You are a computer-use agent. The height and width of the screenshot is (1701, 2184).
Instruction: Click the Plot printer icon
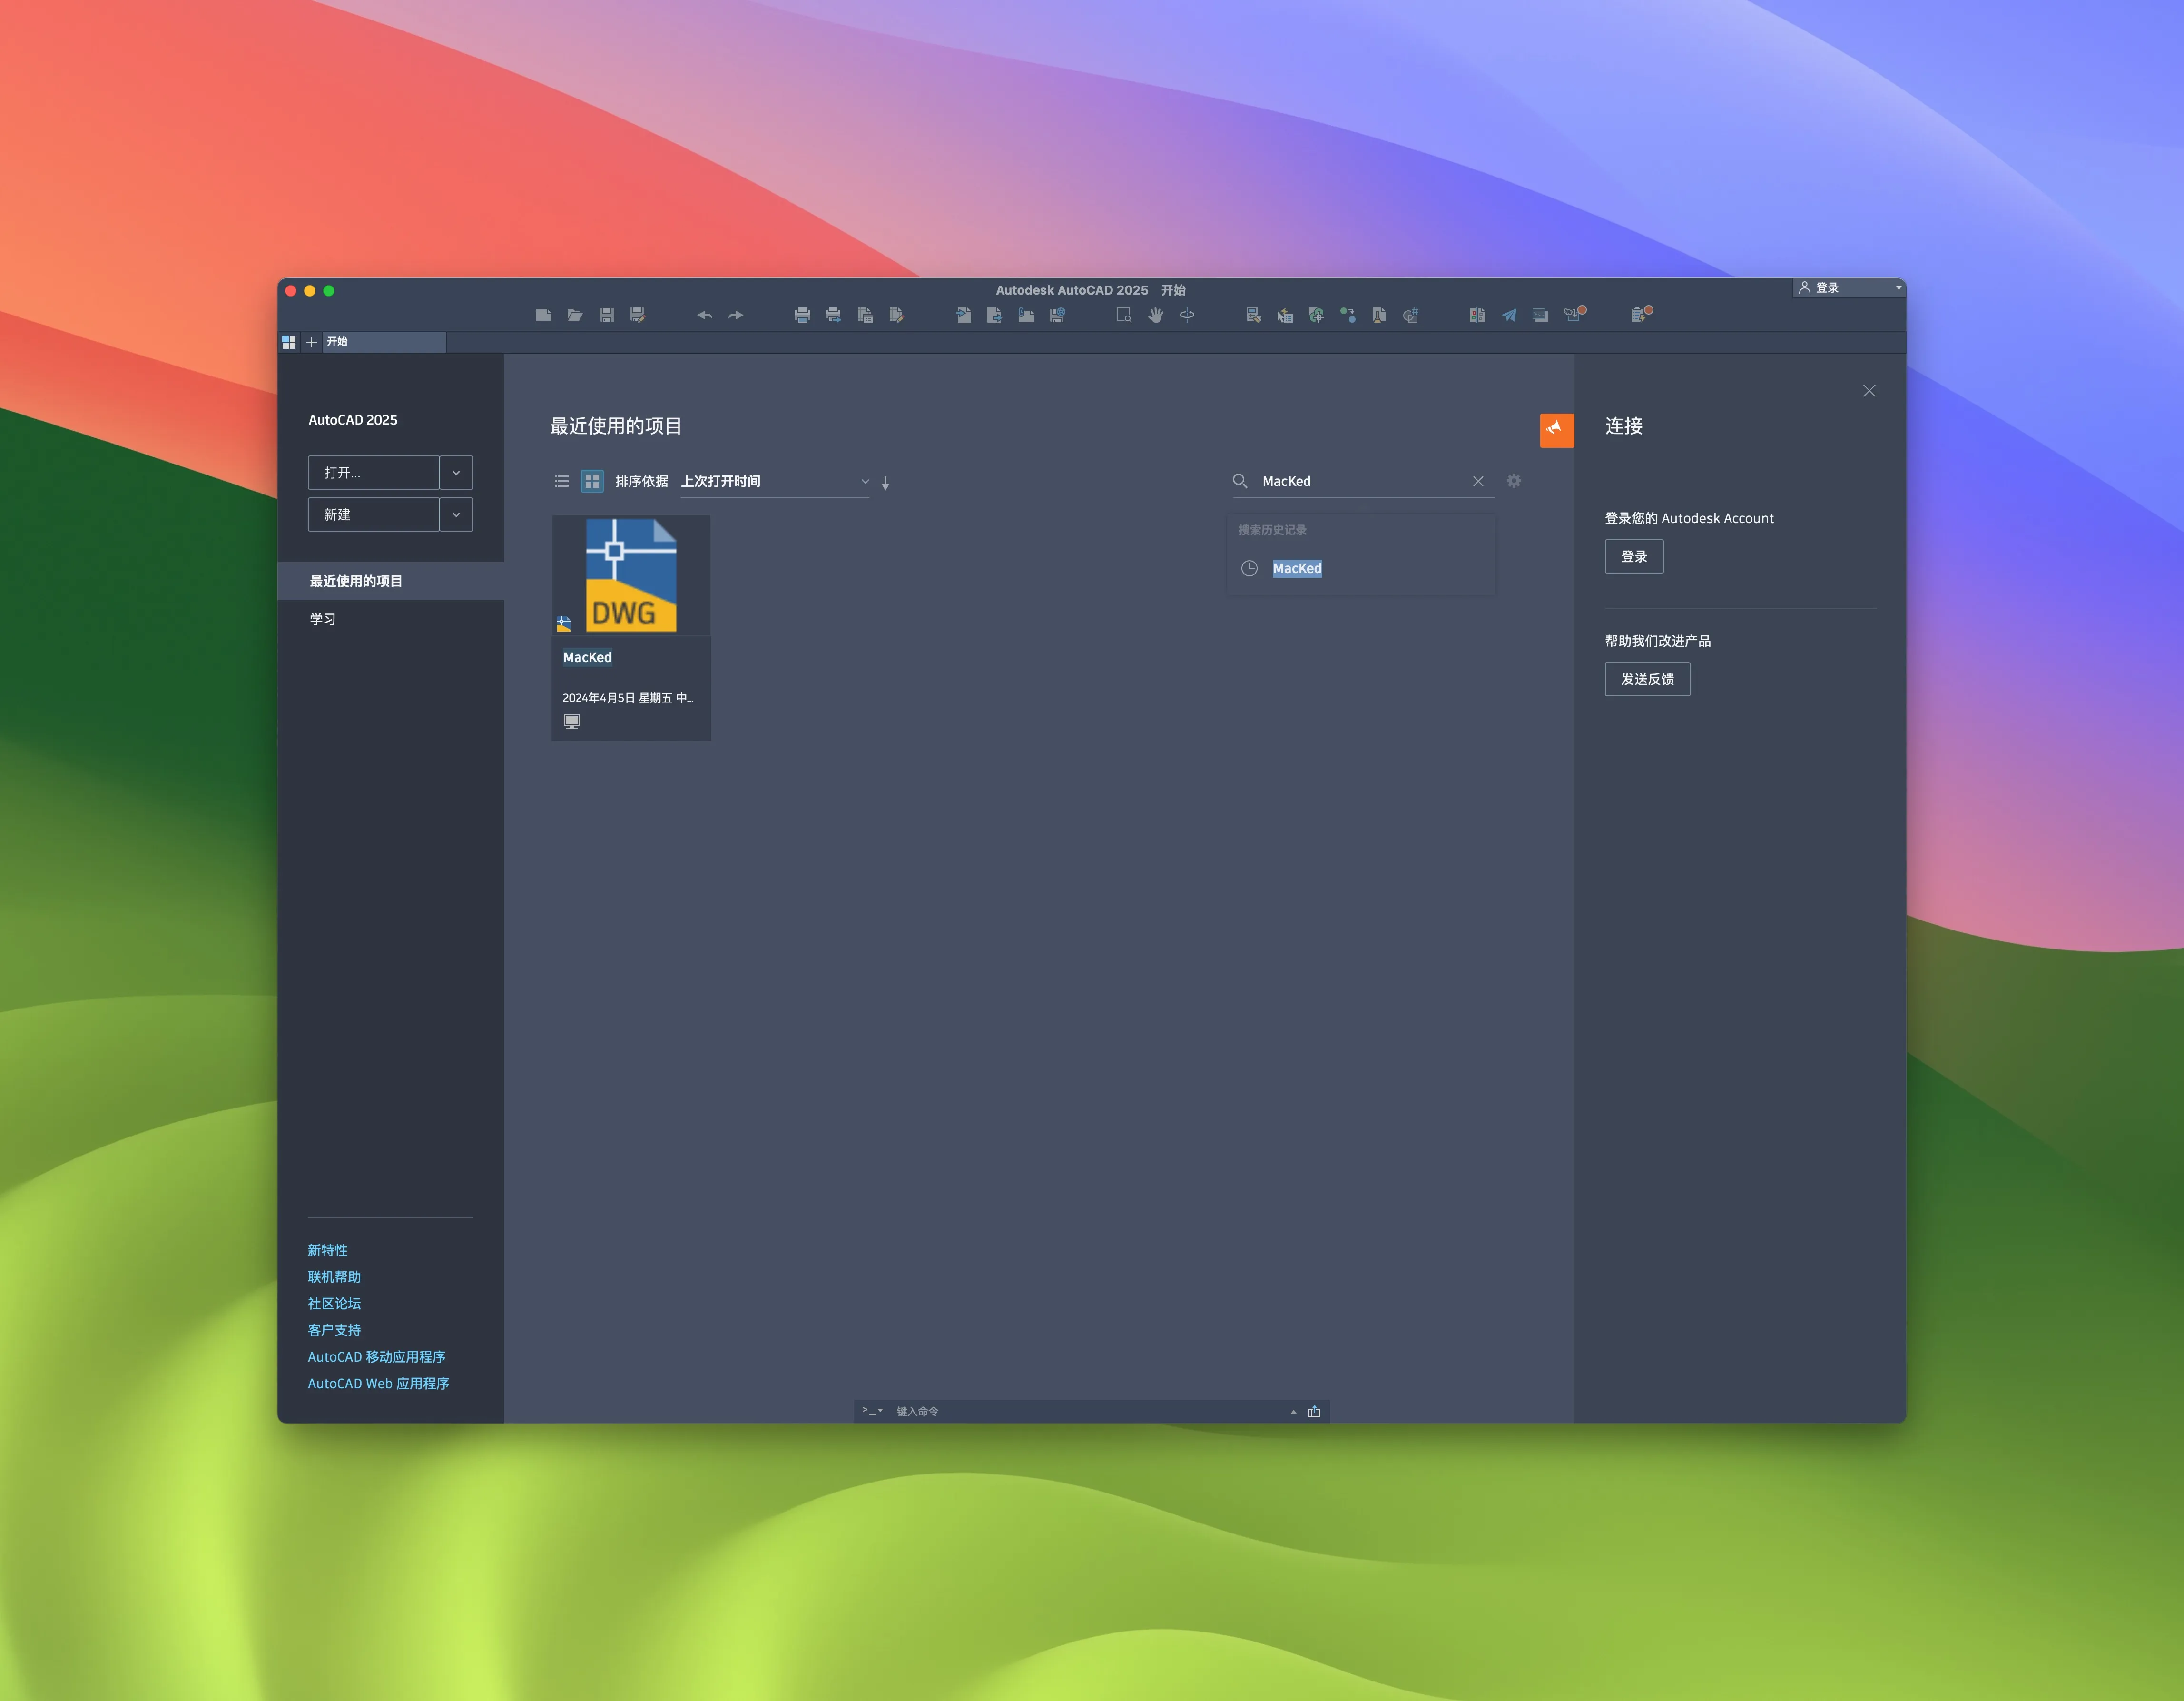[x=802, y=315]
